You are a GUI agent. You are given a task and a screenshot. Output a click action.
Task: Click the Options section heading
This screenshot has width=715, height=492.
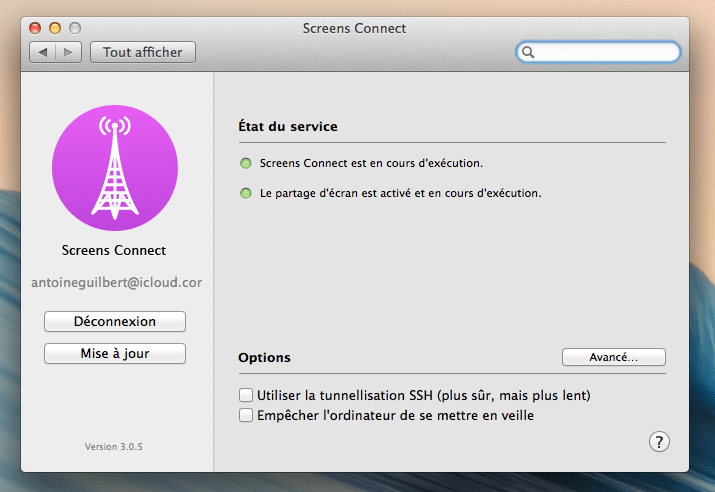(264, 357)
